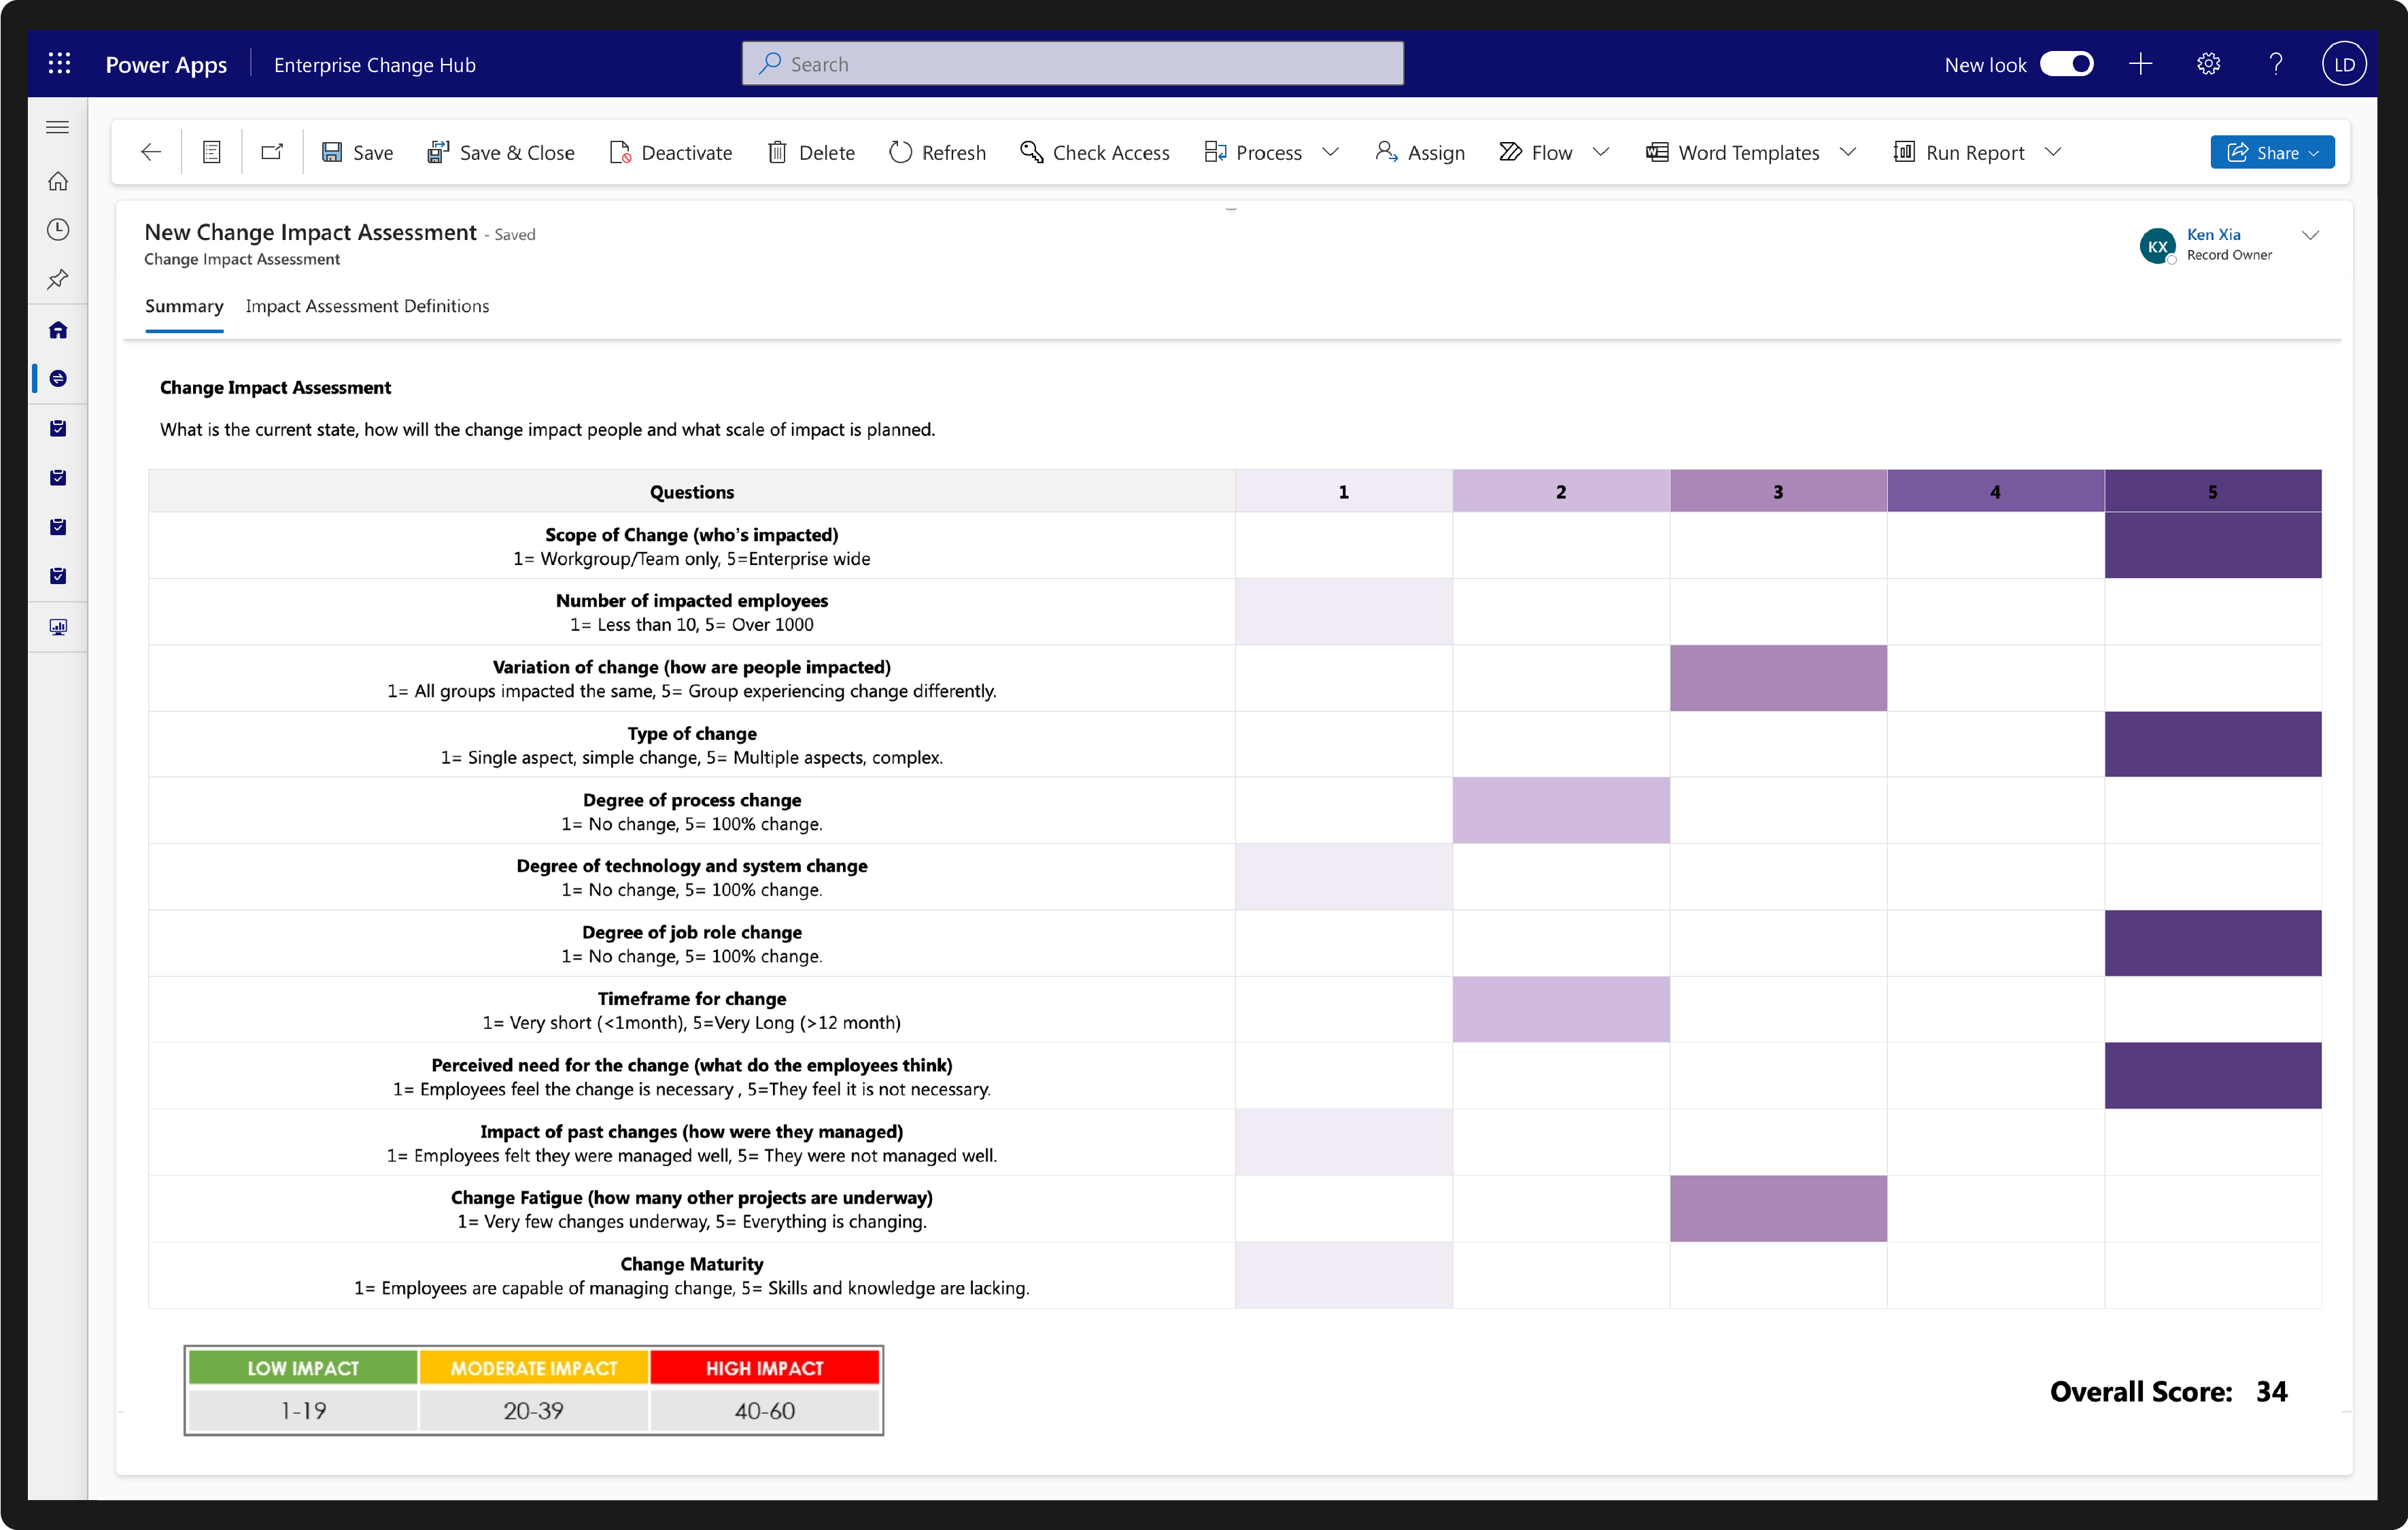Expand the Process dropdown arrow

(1330, 152)
